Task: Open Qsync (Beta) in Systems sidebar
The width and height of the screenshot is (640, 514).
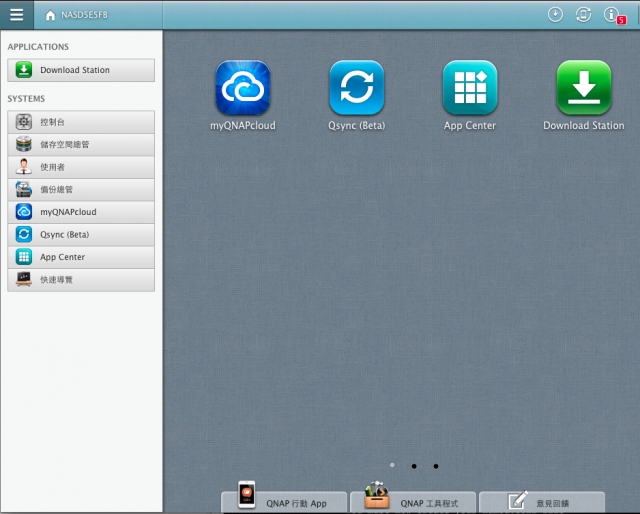Action: pos(81,234)
